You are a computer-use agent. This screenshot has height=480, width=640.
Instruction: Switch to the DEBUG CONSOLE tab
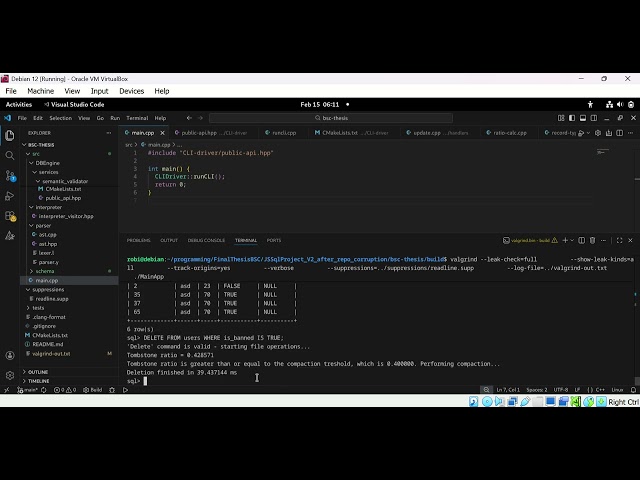pyautogui.click(x=206, y=240)
